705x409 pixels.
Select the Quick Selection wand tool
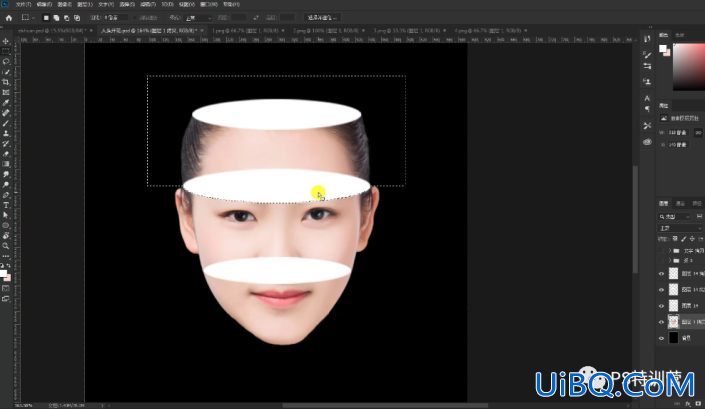coord(6,72)
